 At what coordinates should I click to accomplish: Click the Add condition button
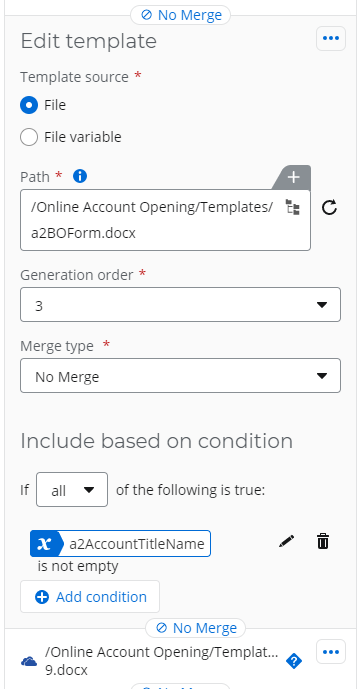(90, 597)
